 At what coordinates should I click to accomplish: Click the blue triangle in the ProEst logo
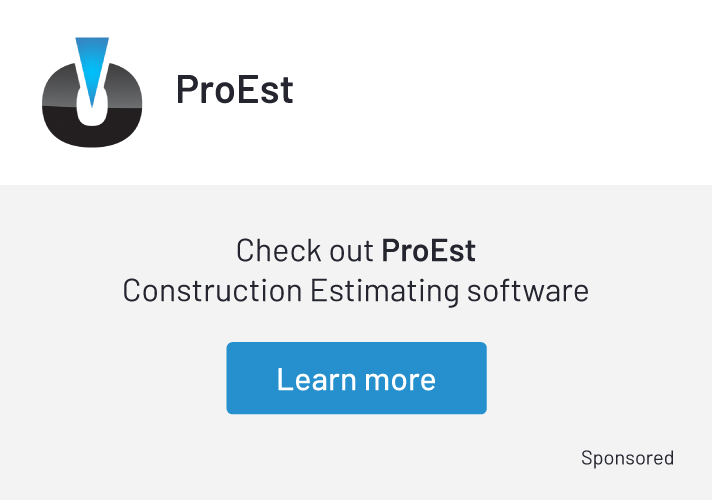coord(92,62)
